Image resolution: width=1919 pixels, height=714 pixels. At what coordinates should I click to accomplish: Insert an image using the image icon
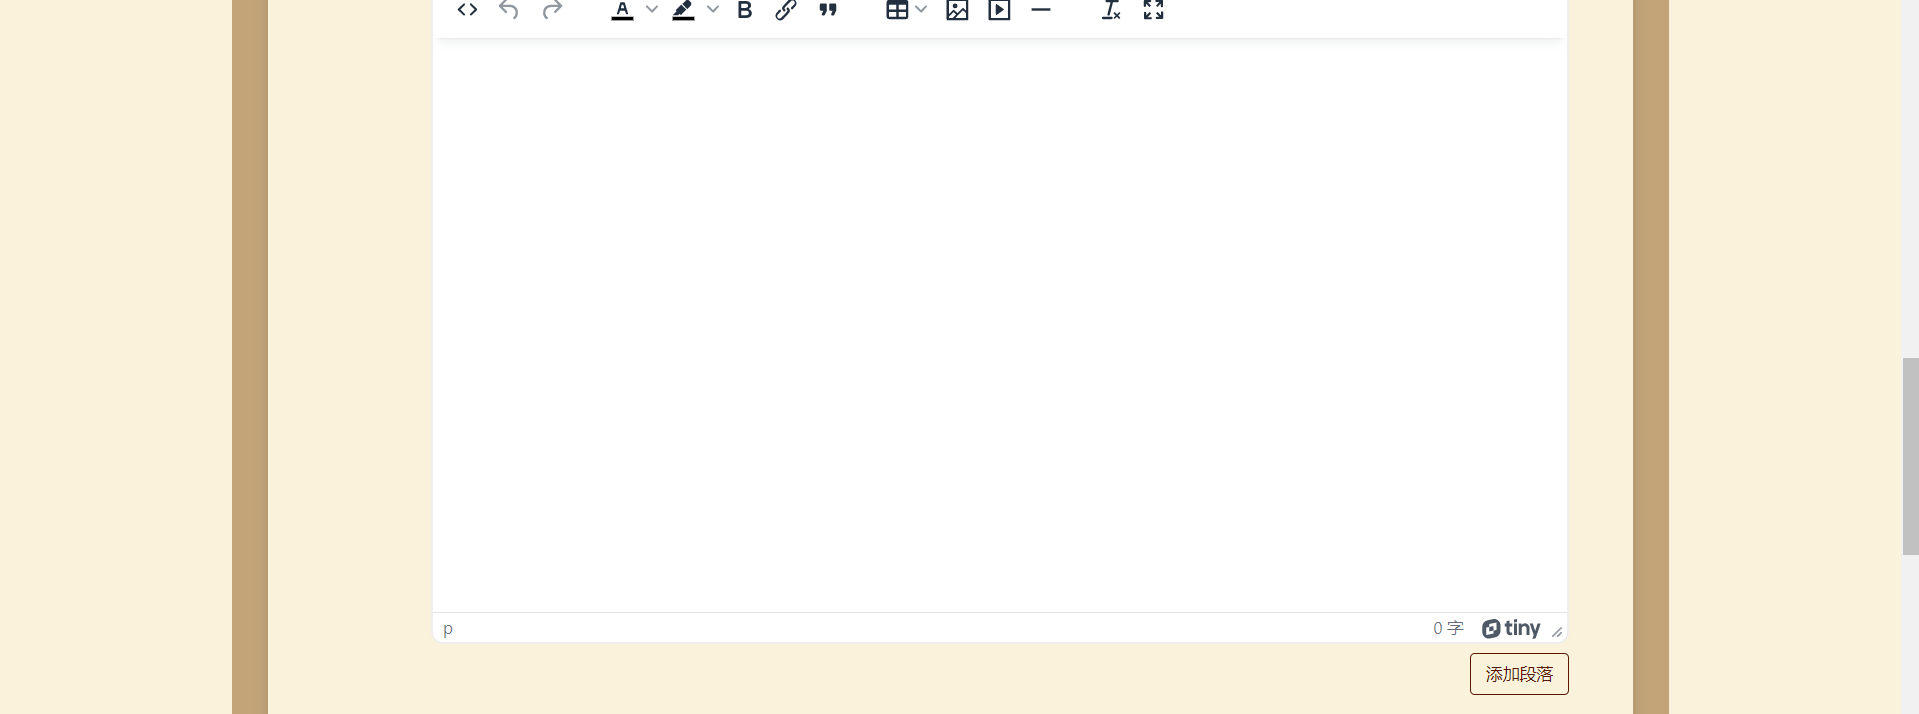point(957,10)
